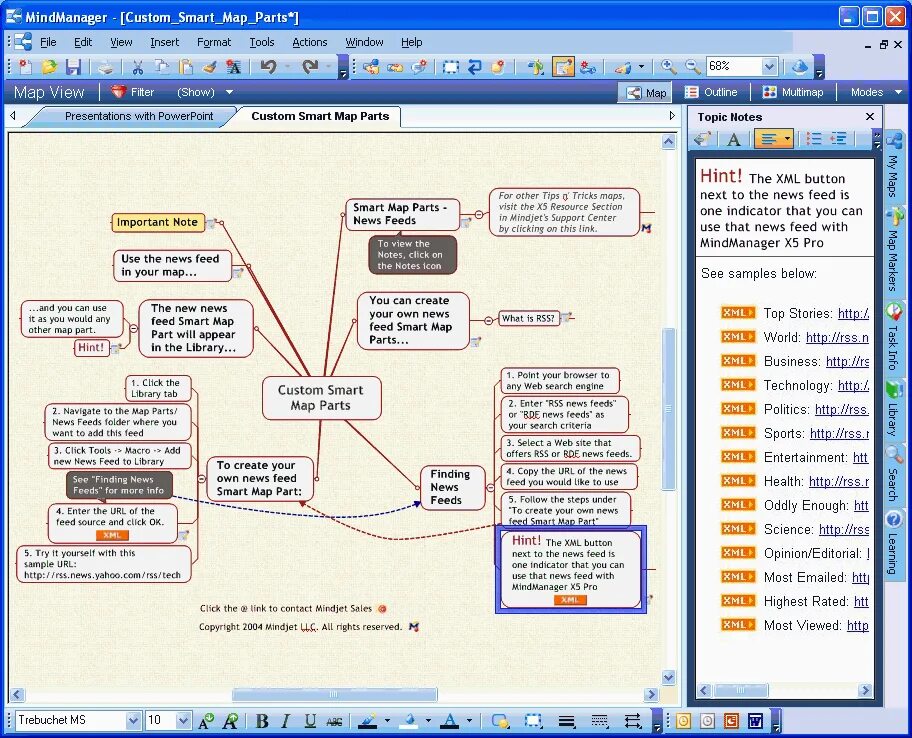The width and height of the screenshot is (912, 738).
Task: Open the highlight color dropdown arrow
Action: tap(387, 721)
